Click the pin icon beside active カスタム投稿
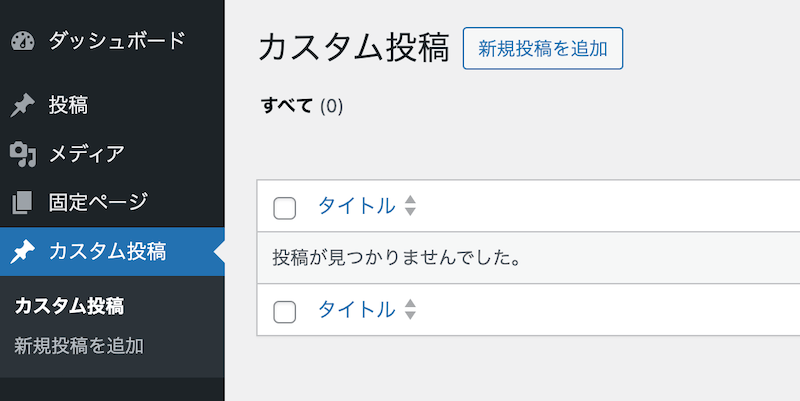The width and height of the screenshot is (800, 401). click(23, 252)
